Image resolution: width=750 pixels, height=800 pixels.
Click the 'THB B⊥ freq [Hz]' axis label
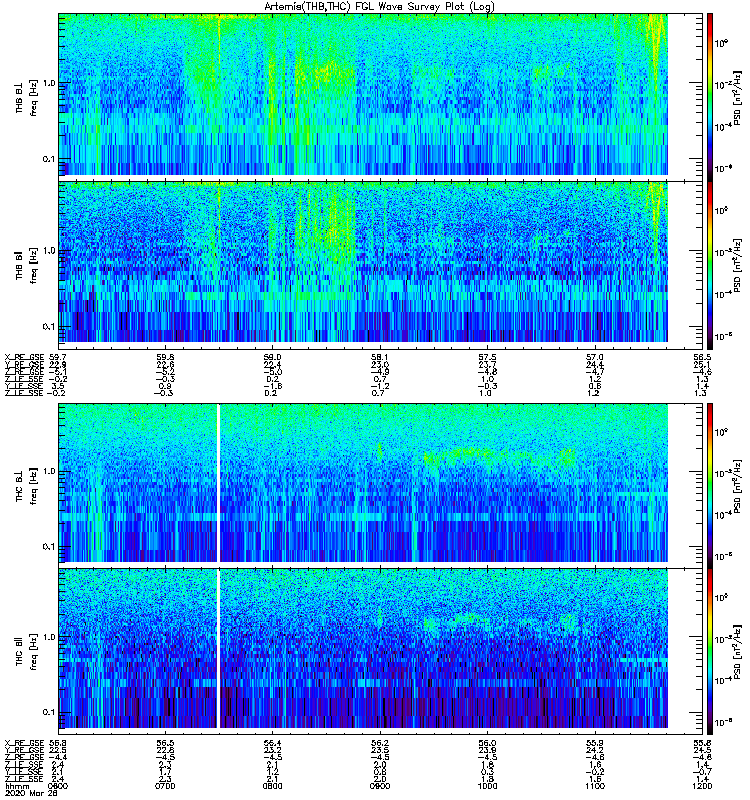click(26, 97)
